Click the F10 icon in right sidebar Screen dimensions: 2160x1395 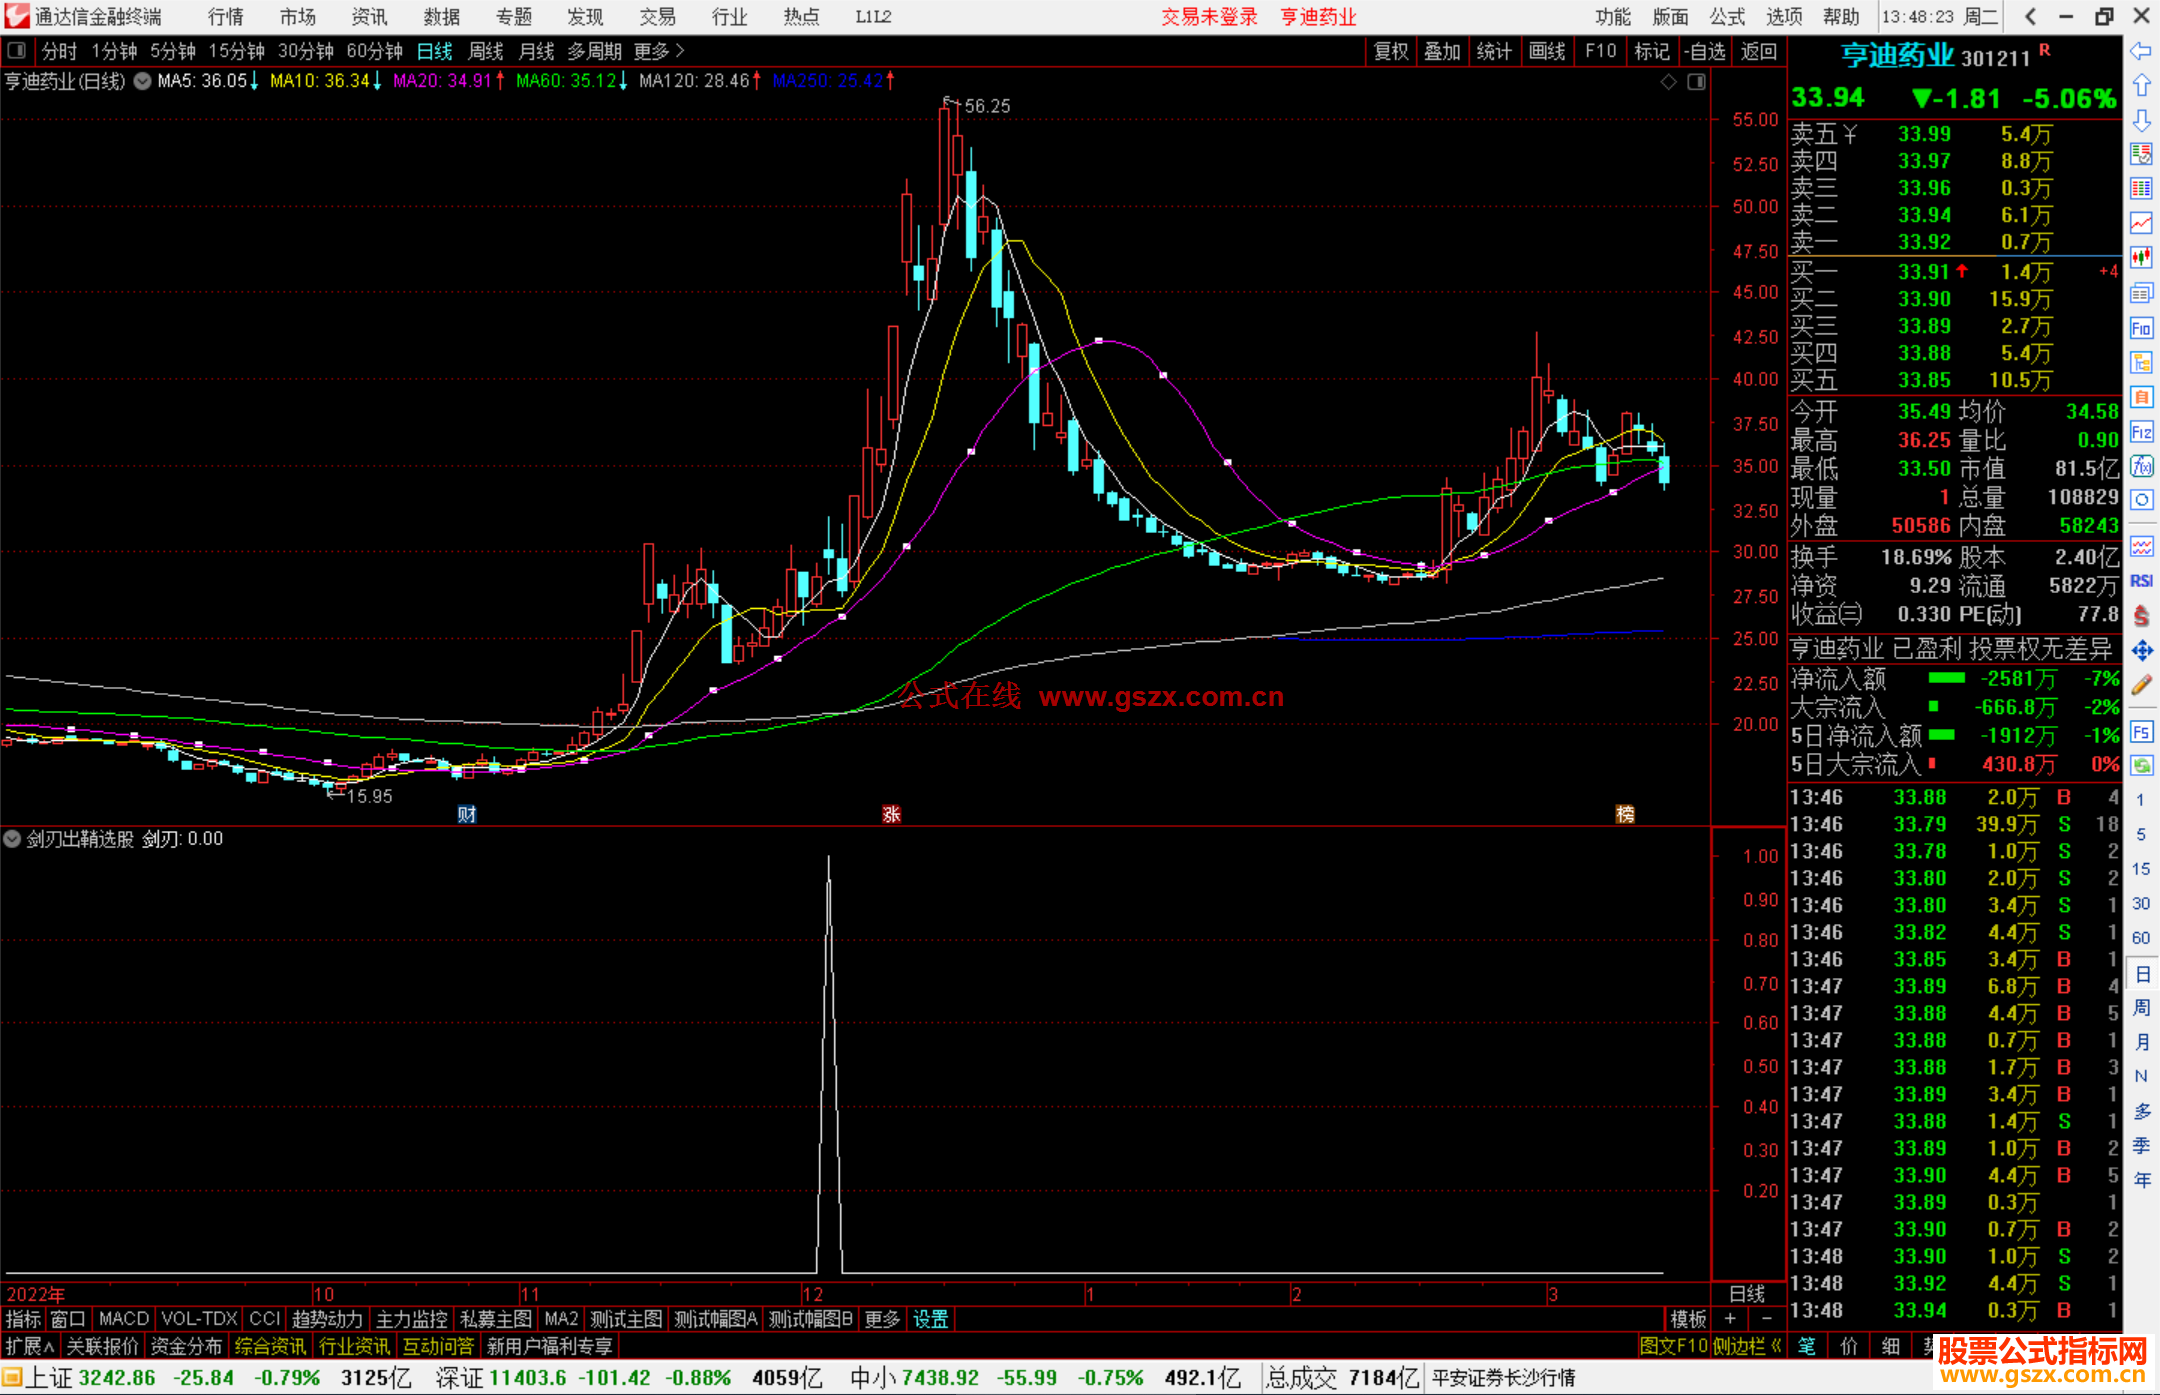coord(2141,328)
